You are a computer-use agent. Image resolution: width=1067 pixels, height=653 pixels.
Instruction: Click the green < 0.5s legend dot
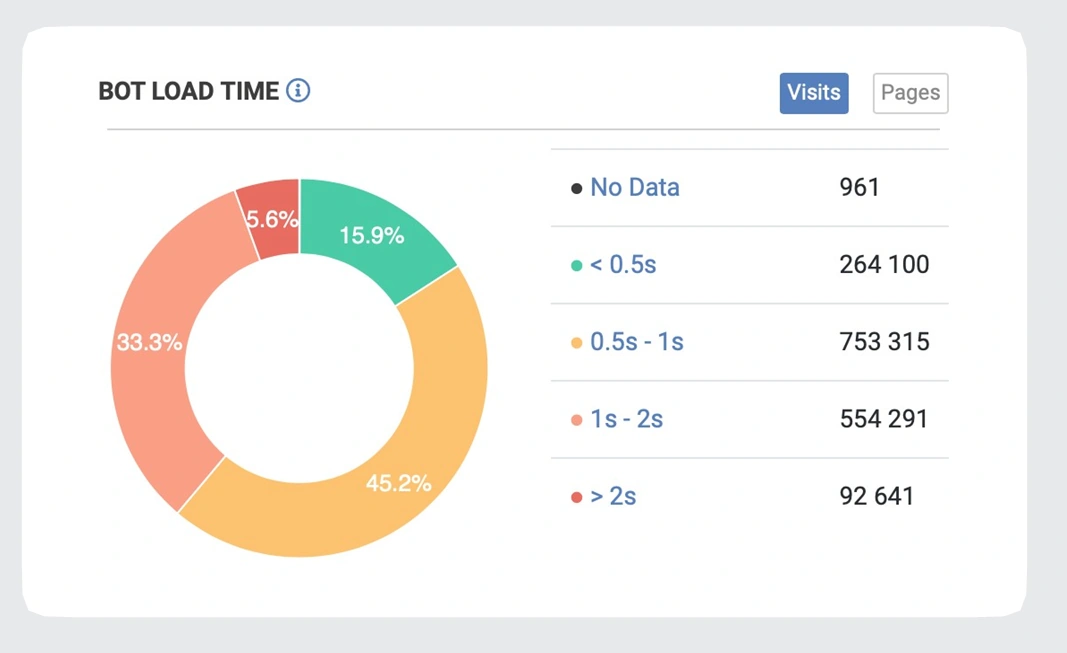pos(576,266)
